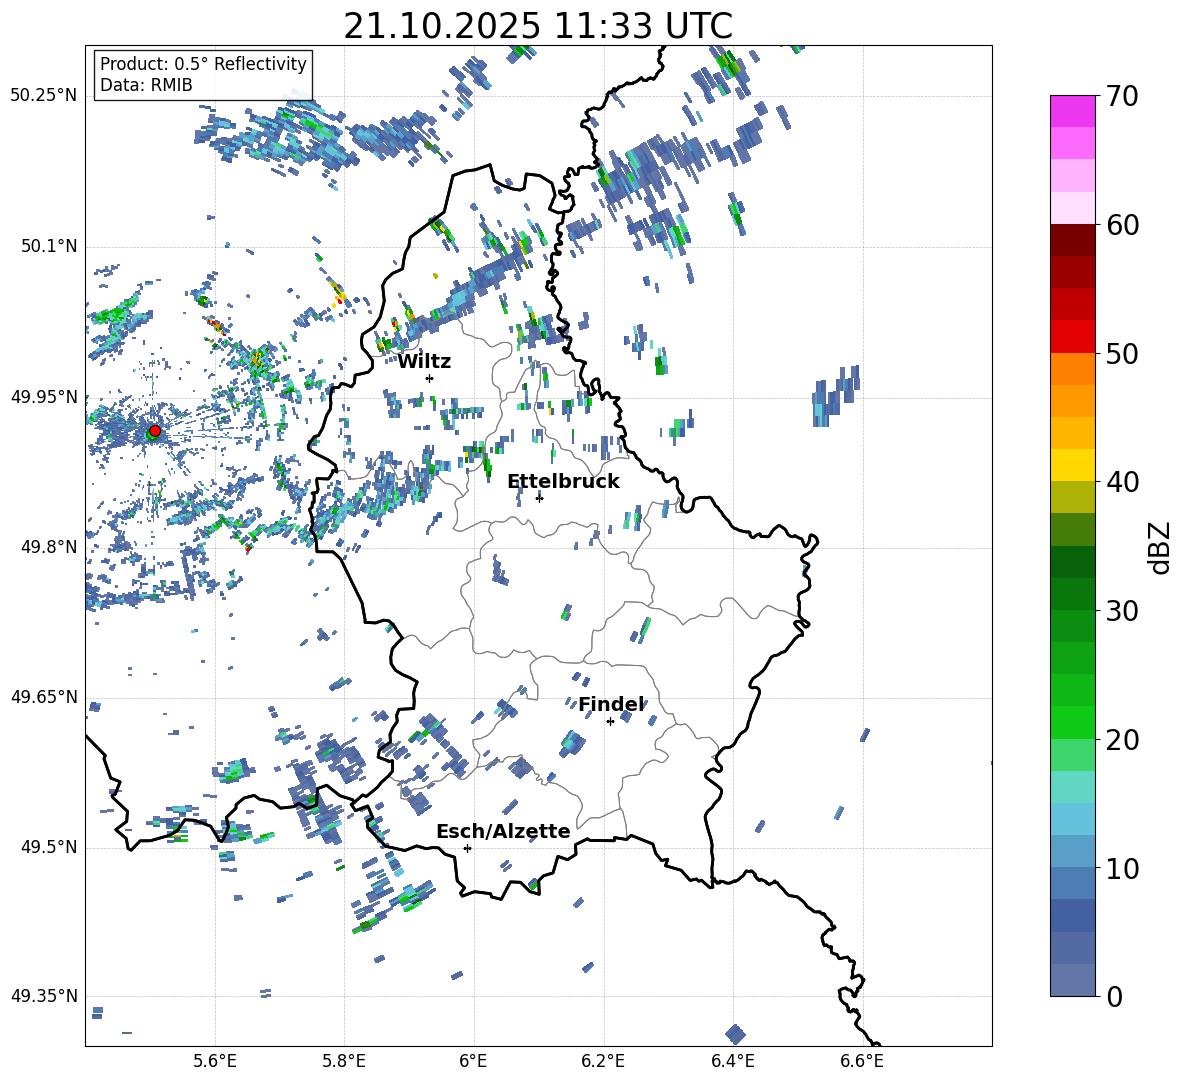Click the 'Data: RMIB' legend text
The height and width of the screenshot is (1081, 1184).
coord(146,85)
